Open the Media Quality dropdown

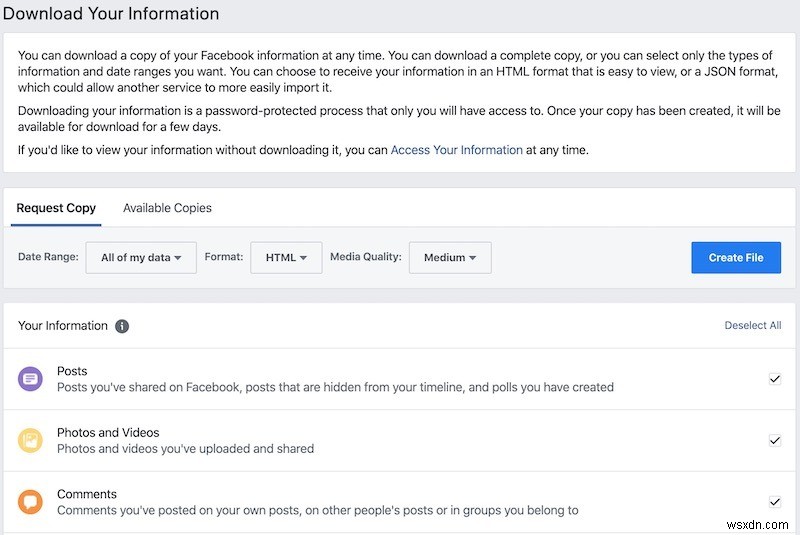(x=450, y=257)
